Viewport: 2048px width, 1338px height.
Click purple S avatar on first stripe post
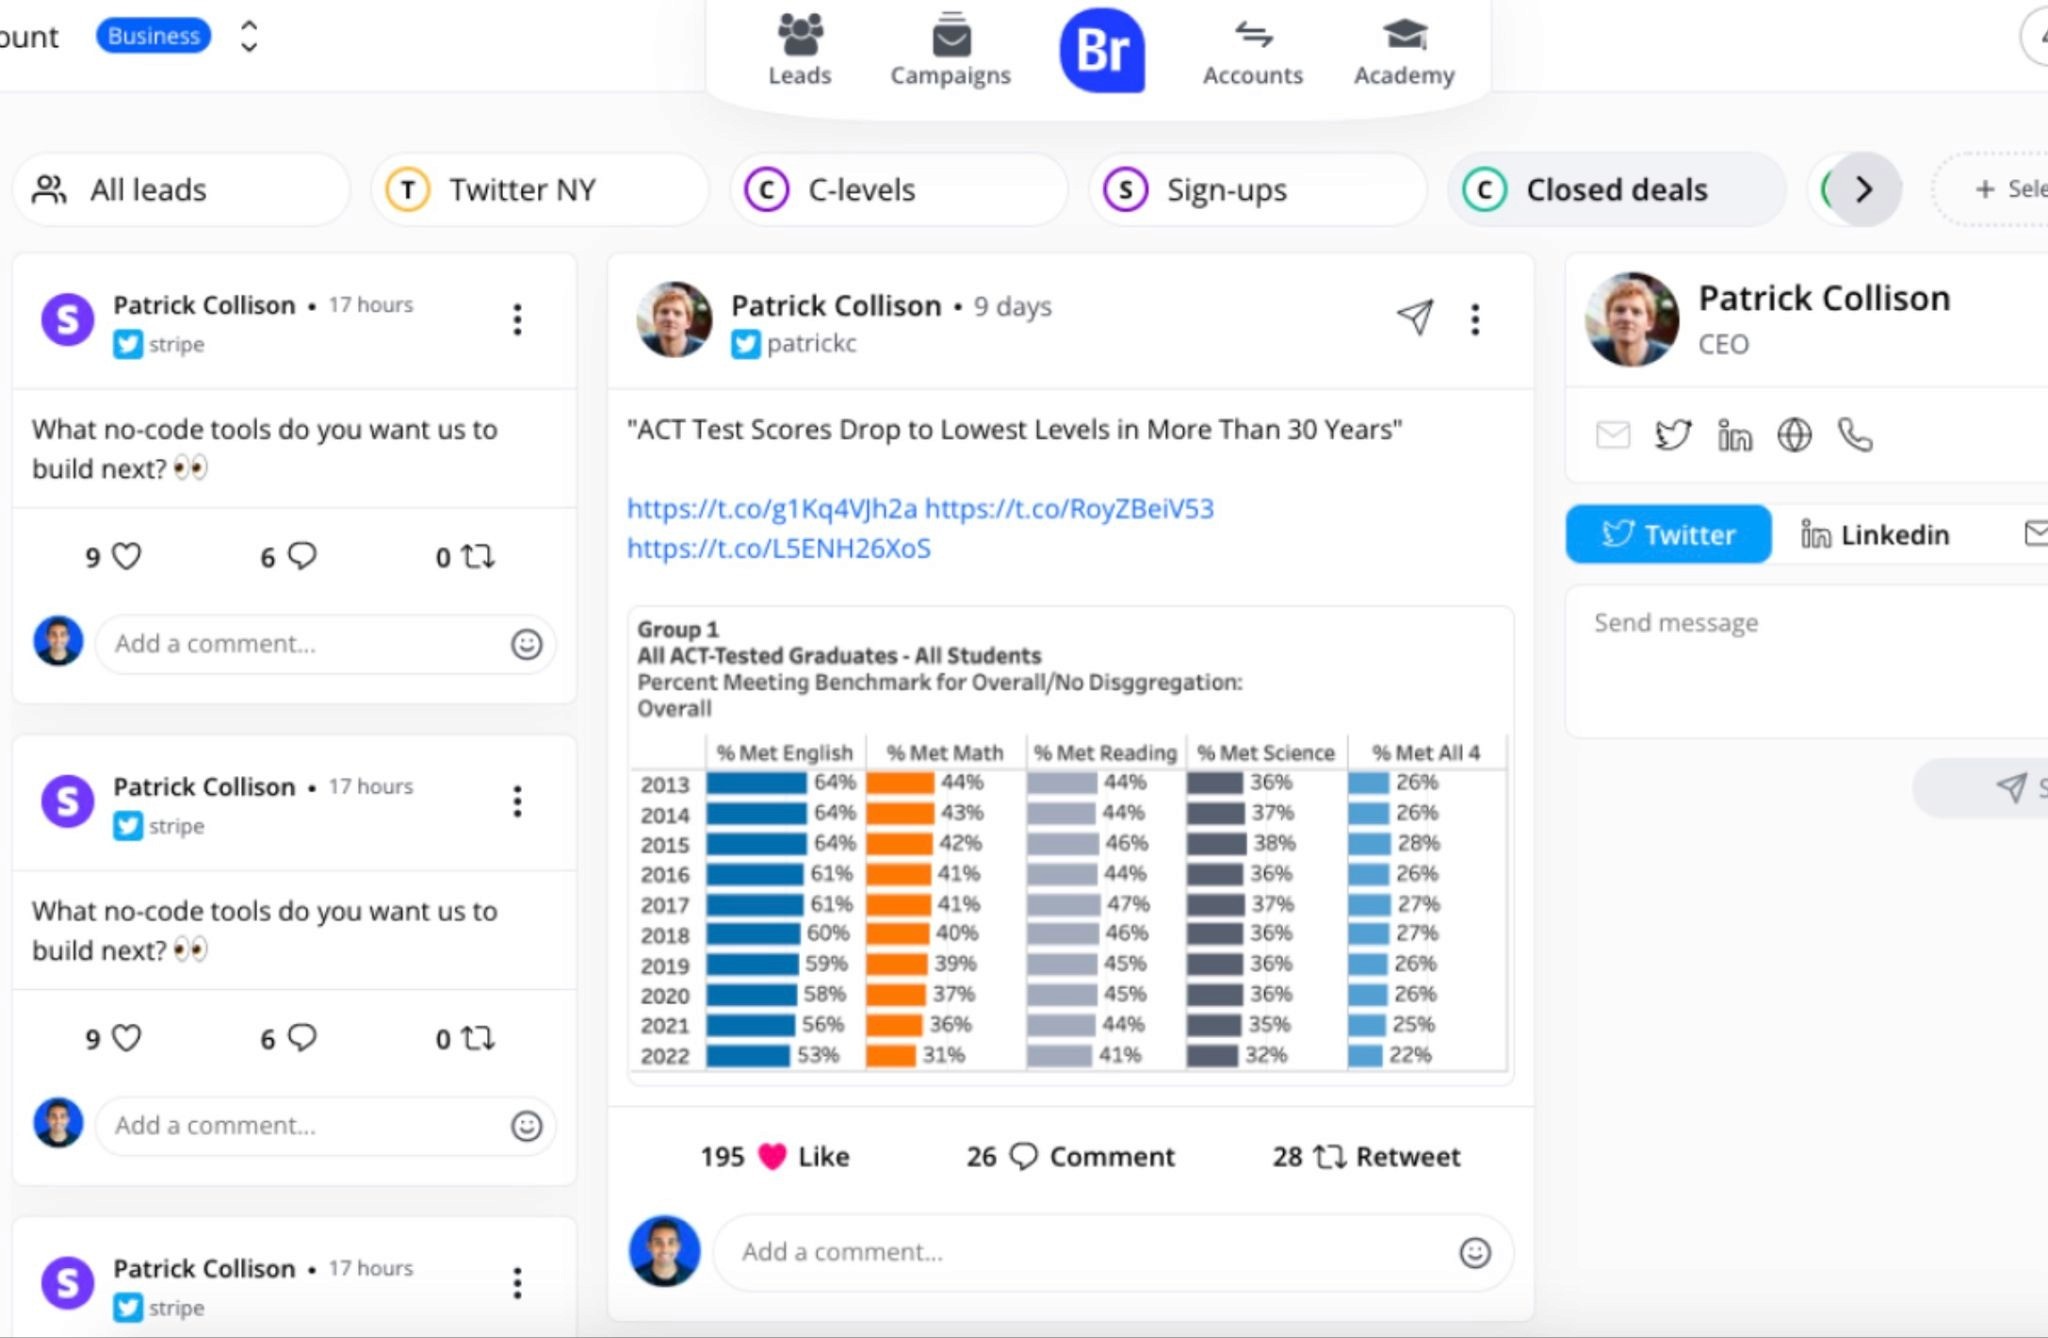click(67, 319)
